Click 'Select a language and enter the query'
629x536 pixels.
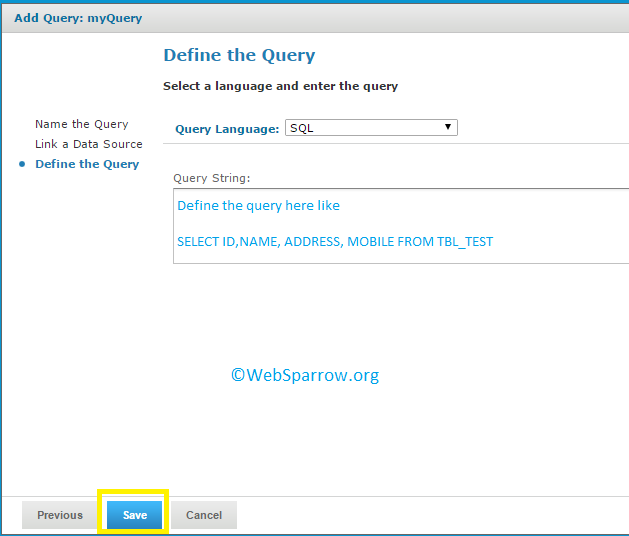[x=280, y=86]
